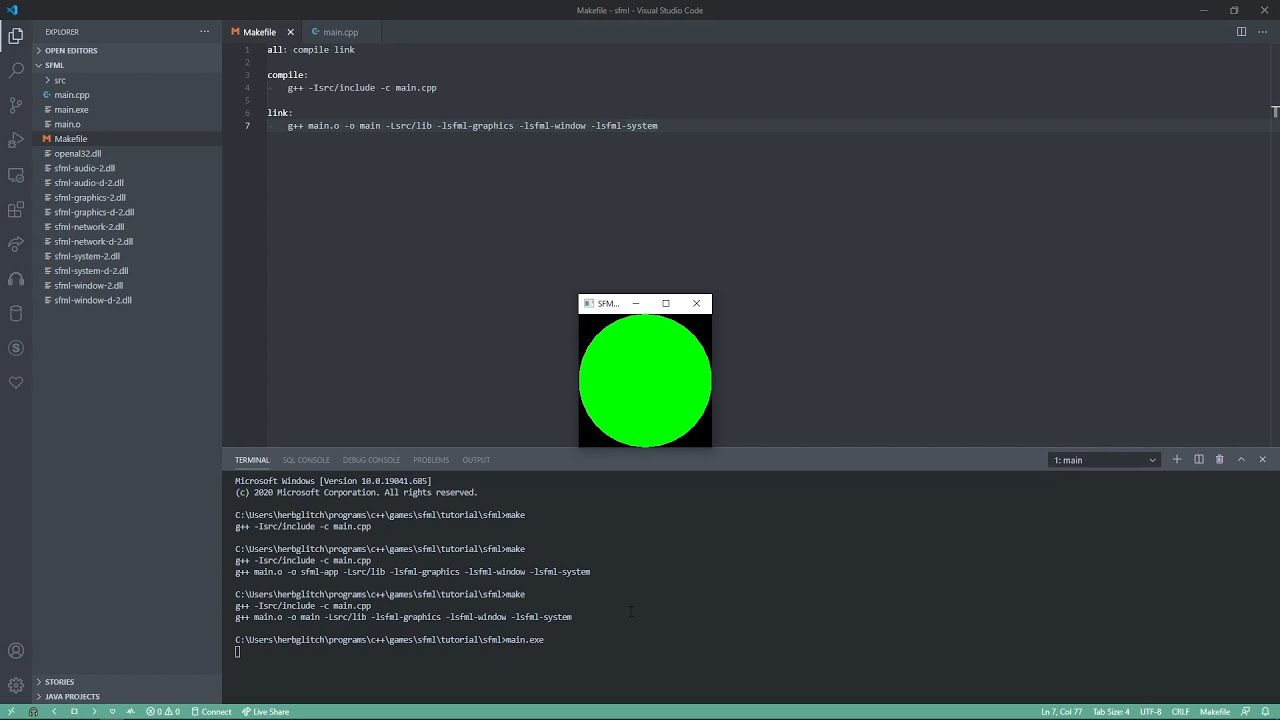
Task: Click the heart icon in activity bar
Action: click(x=16, y=383)
